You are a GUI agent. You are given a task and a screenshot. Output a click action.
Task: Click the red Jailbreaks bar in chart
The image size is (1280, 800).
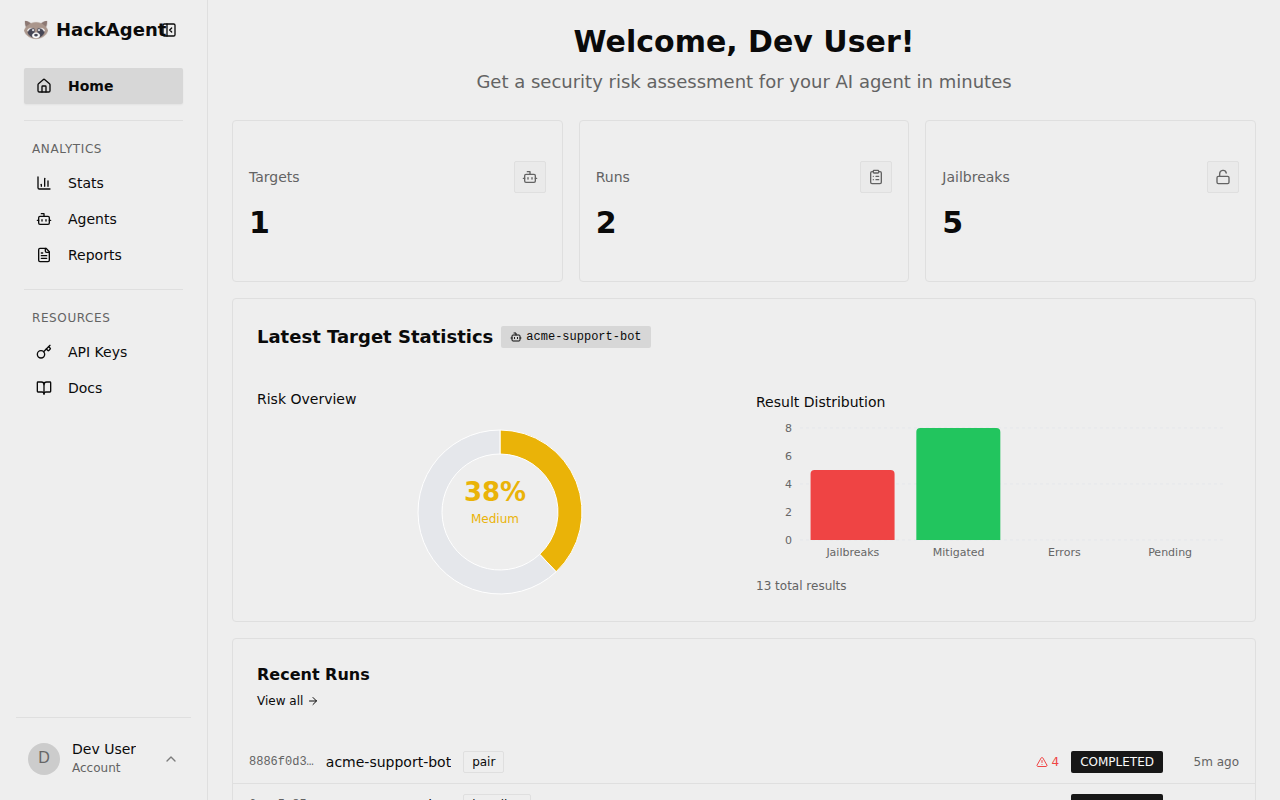tap(852, 505)
